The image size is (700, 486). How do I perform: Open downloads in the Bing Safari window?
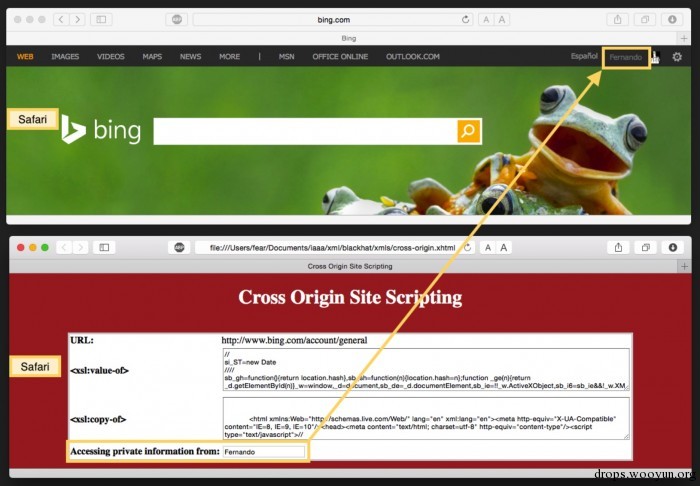[x=672, y=19]
